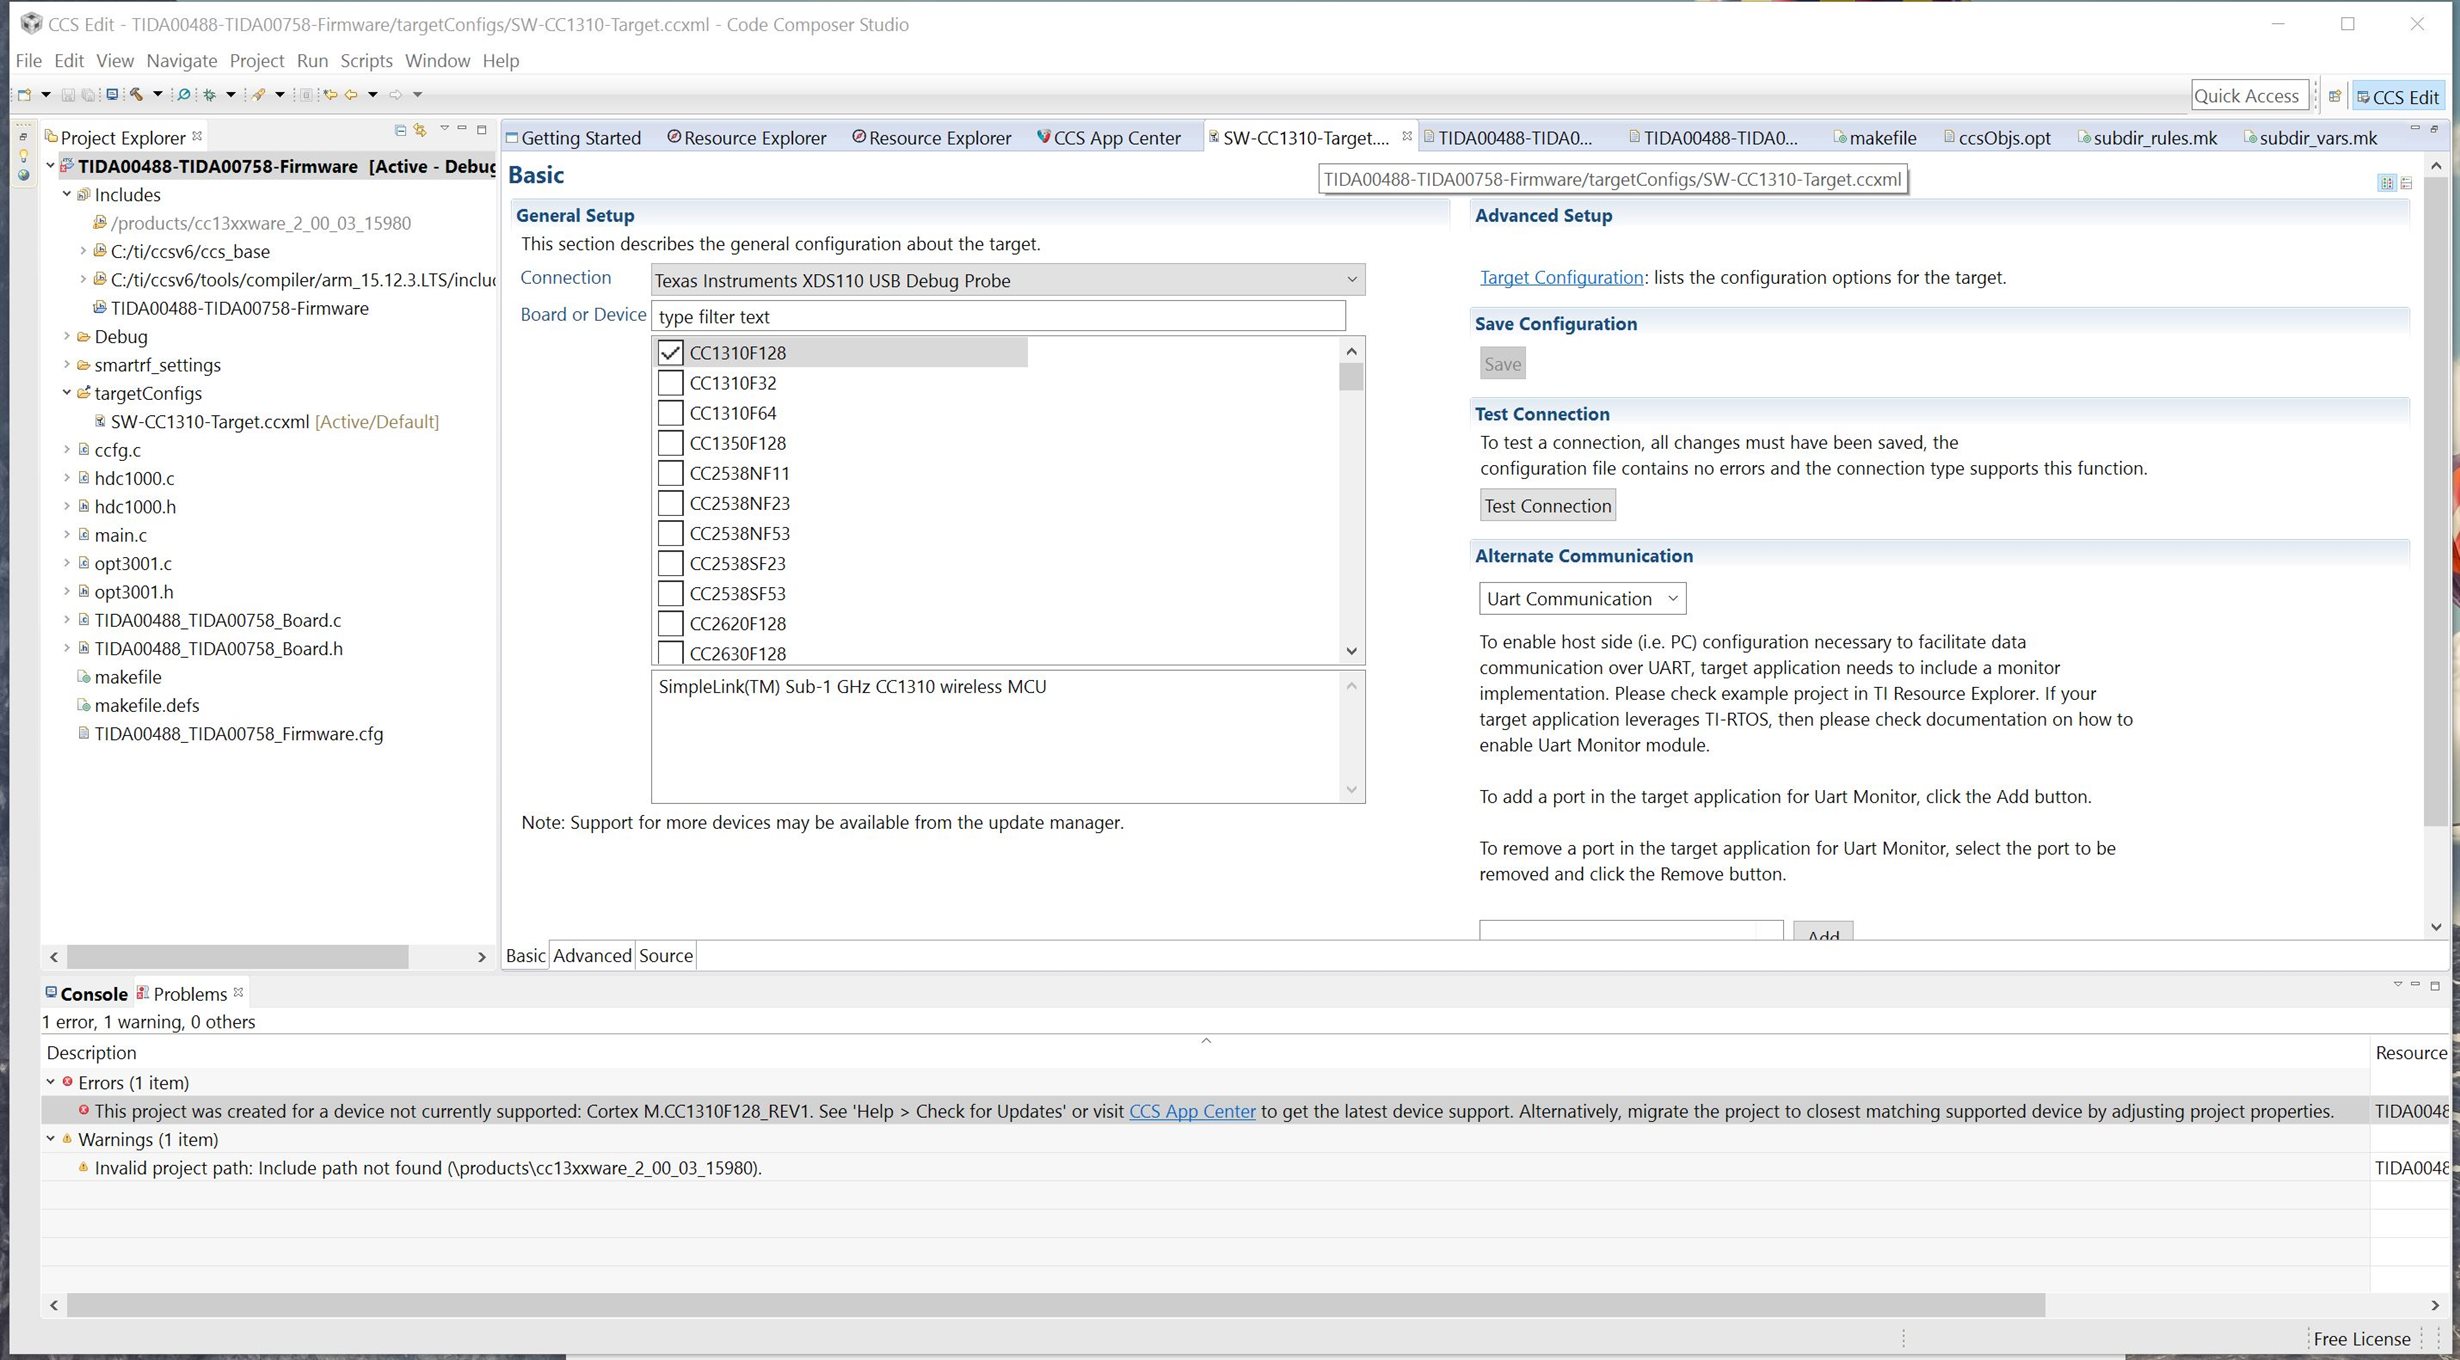Check the CC2538NF53 device checkbox
The height and width of the screenshot is (1360, 2460).
tap(670, 532)
